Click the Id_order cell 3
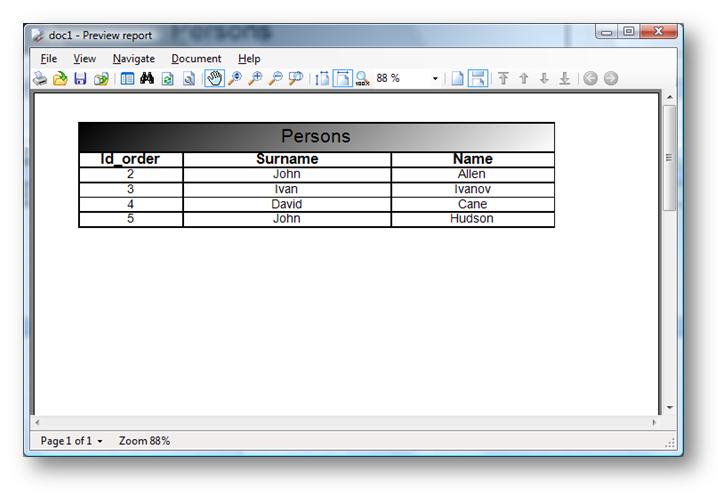Image resolution: width=718 pixels, height=495 pixels. point(131,189)
